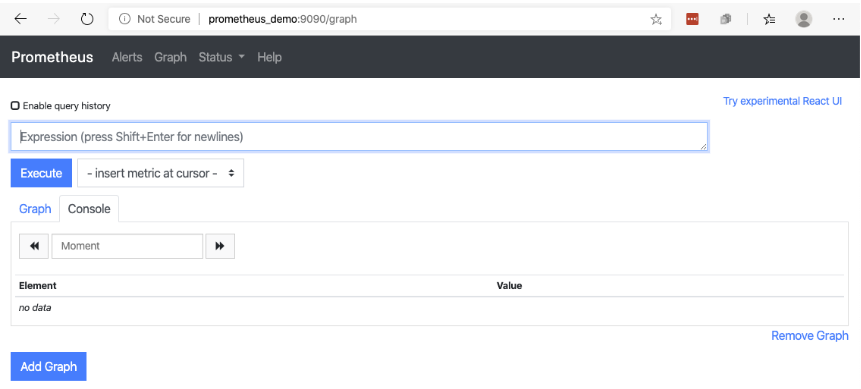Click the blue Execute button

41,173
